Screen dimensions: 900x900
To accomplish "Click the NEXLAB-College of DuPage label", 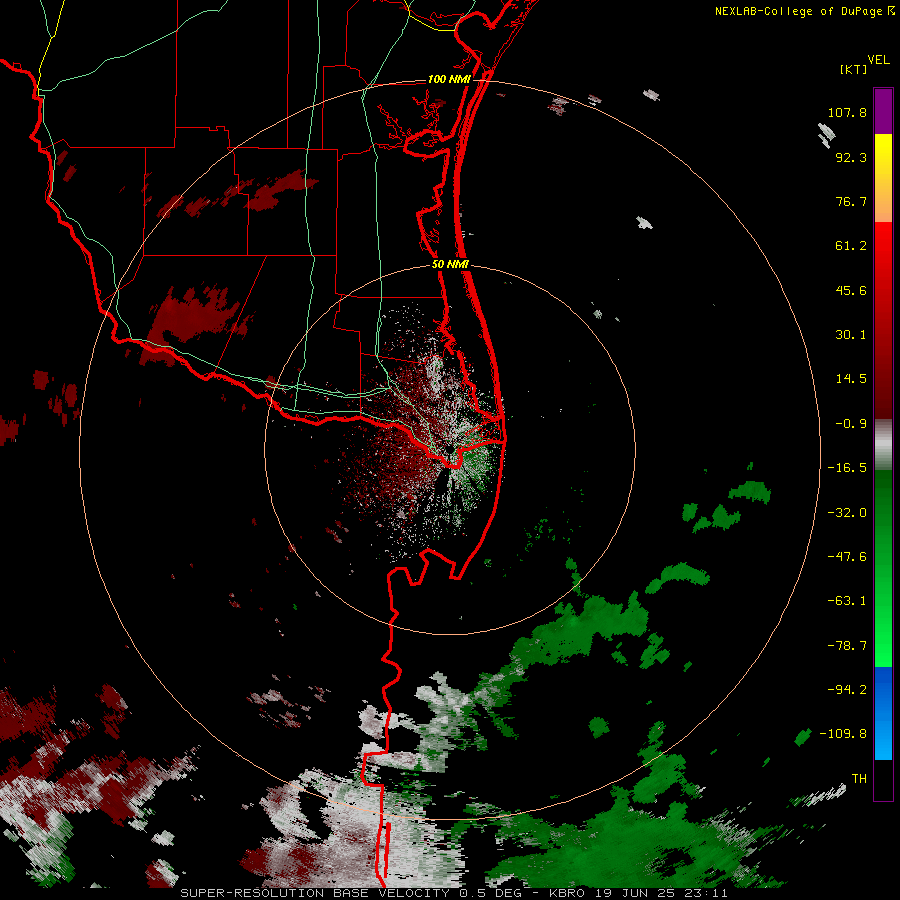I will click(804, 11).
